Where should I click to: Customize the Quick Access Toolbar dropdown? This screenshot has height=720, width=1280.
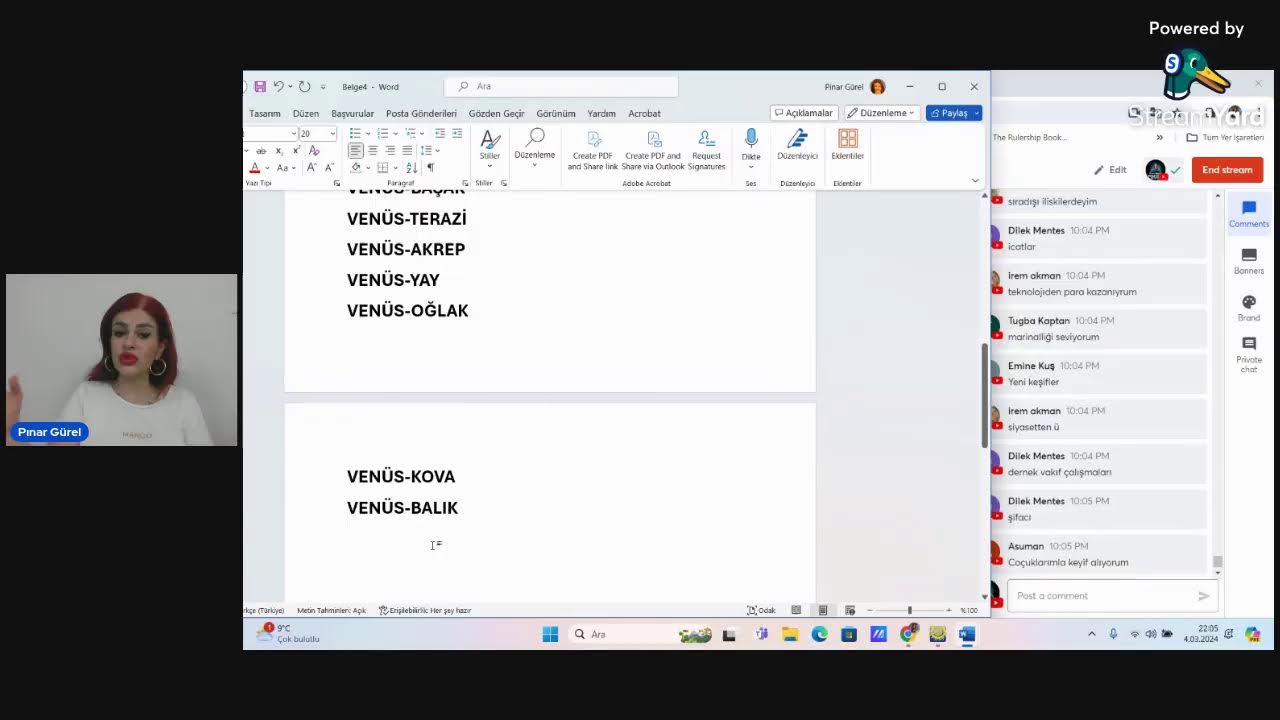[323, 87]
